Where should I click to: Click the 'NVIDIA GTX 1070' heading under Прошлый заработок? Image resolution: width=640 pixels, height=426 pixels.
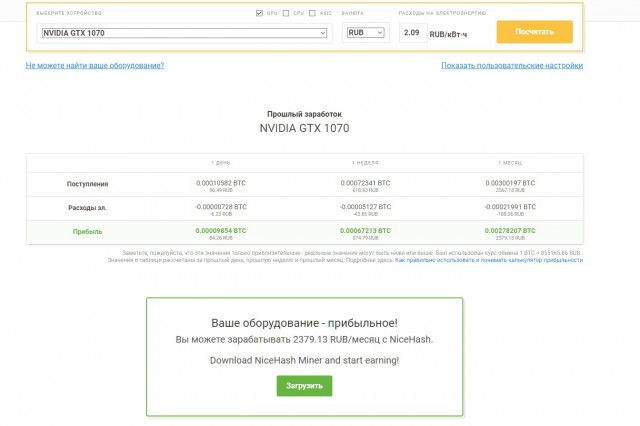tap(304, 128)
